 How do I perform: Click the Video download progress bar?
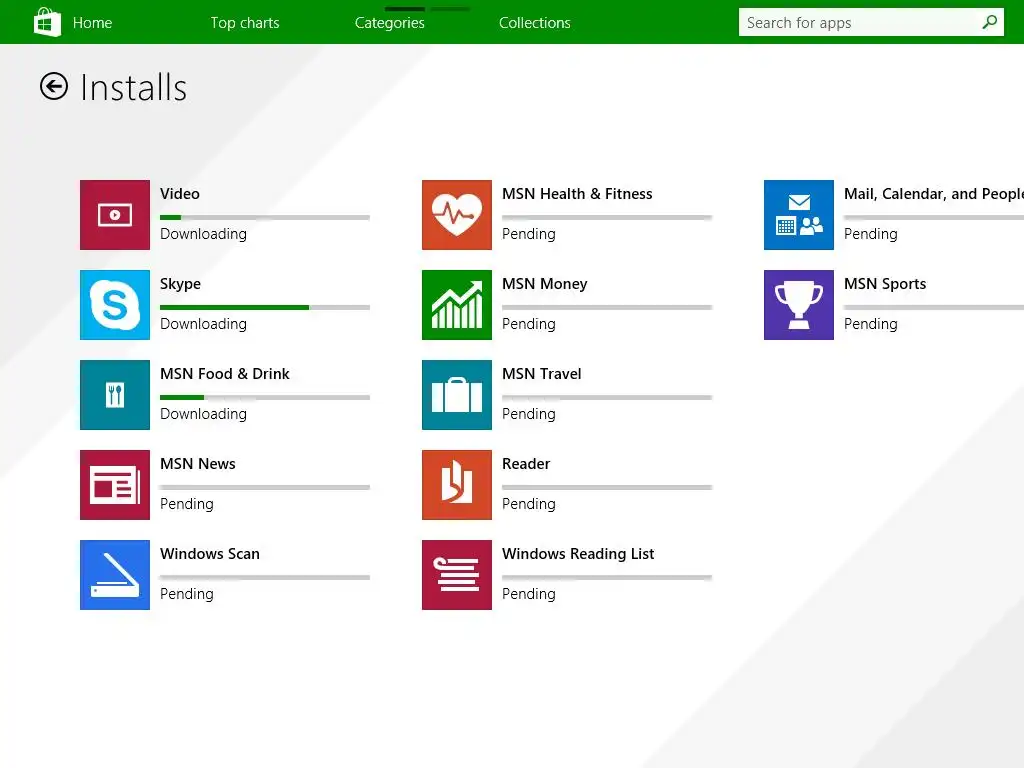click(265, 217)
